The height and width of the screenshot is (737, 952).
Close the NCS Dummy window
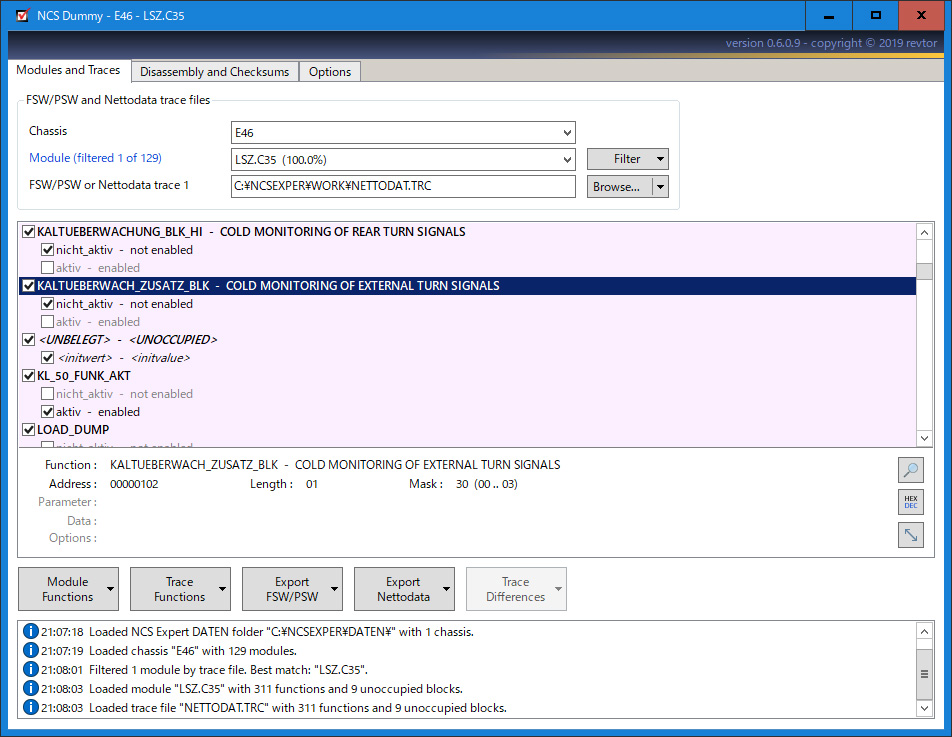tap(921, 15)
